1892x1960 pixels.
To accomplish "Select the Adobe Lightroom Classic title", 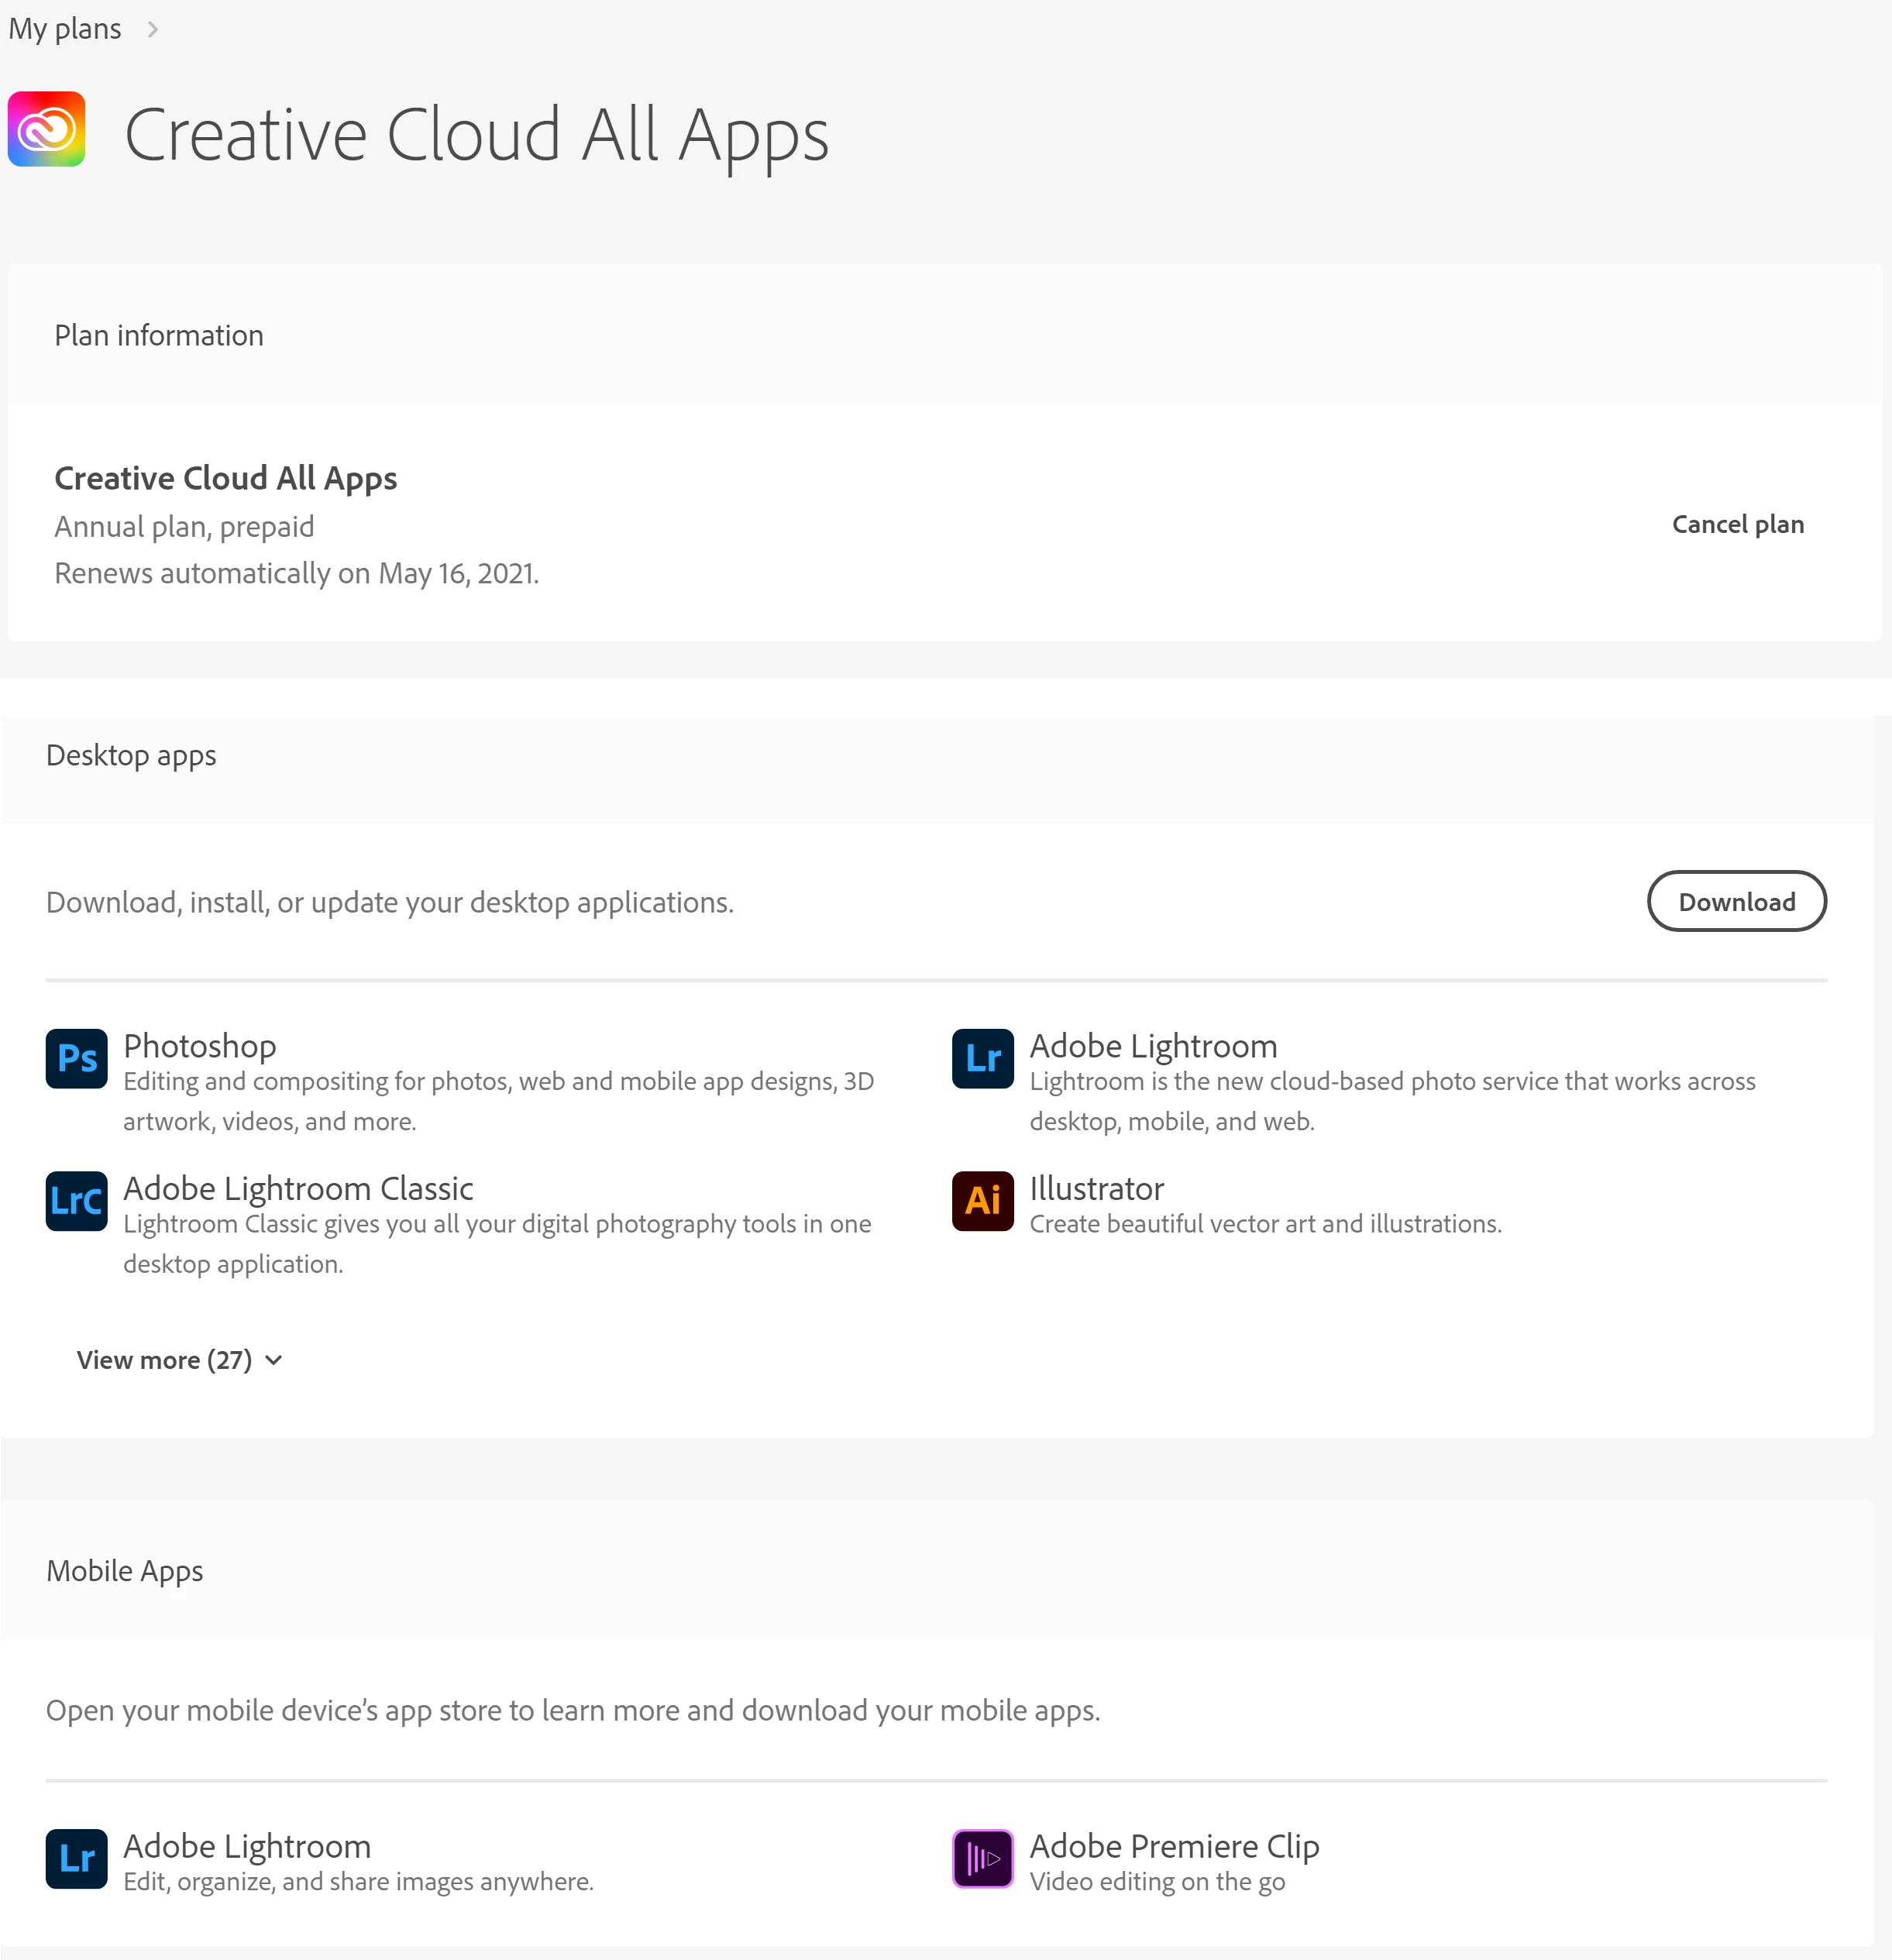I will tap(298, 1188).
